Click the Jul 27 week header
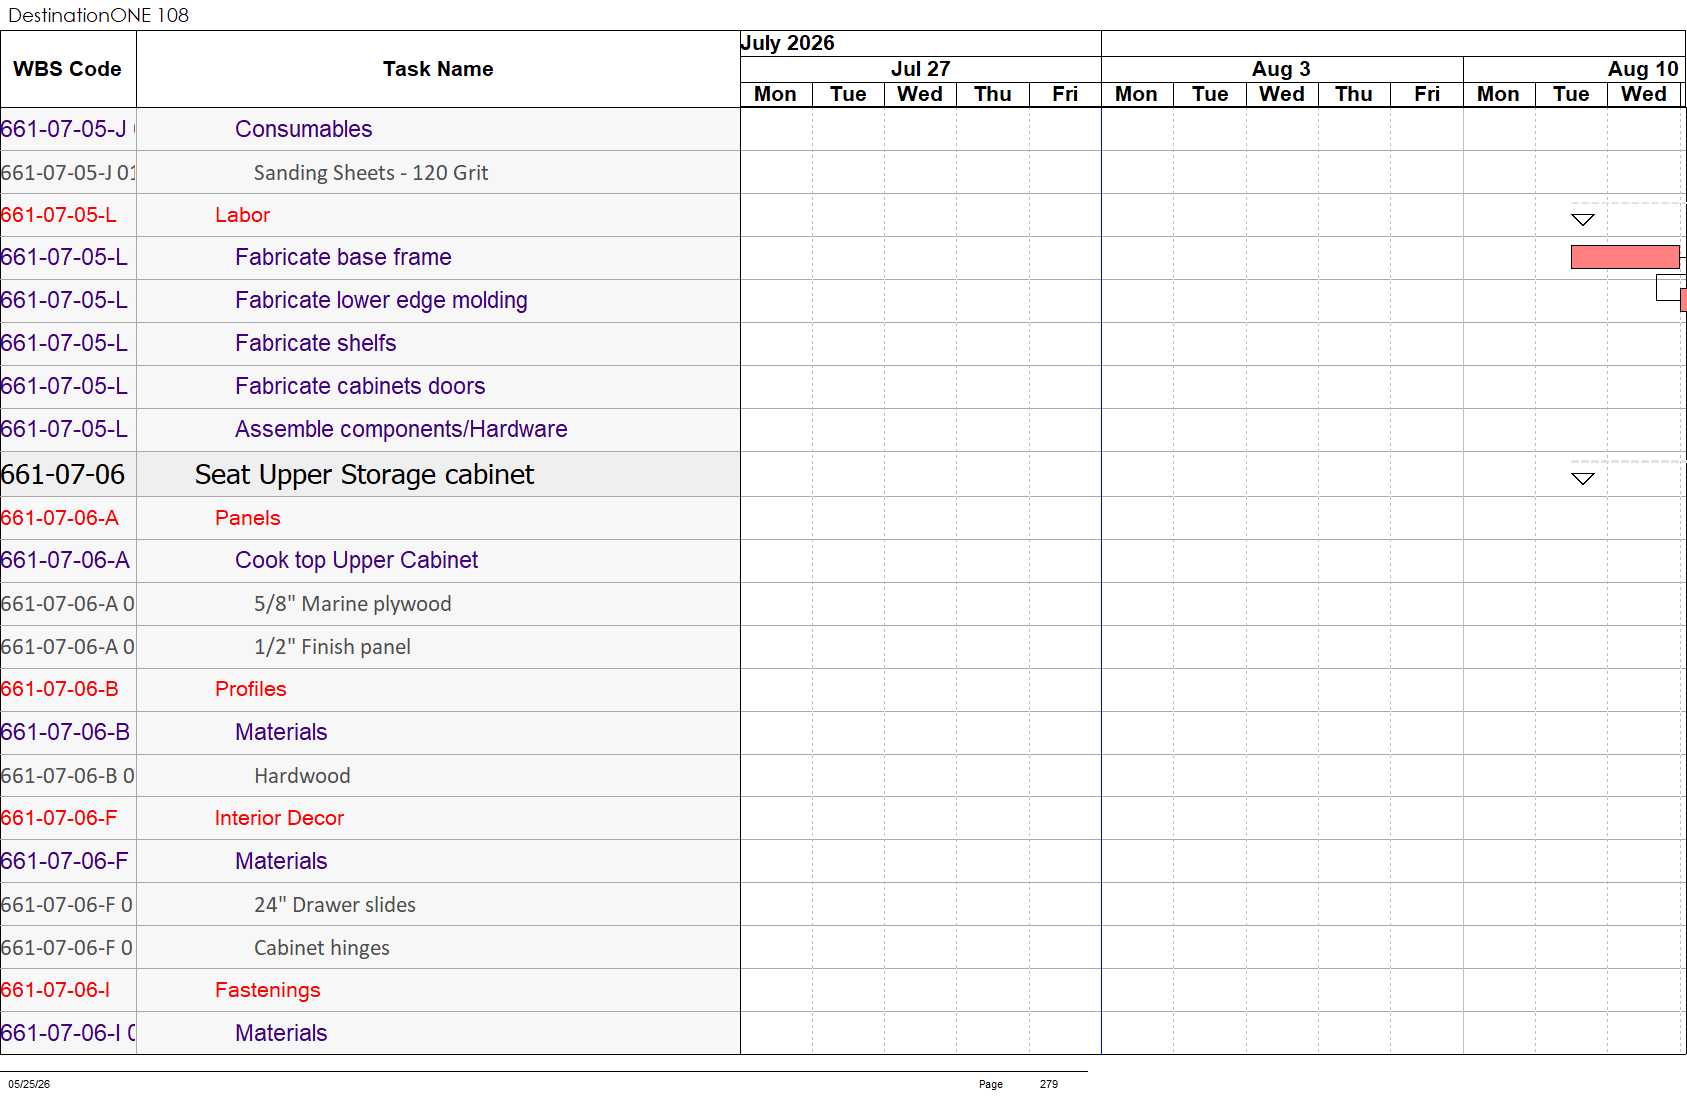Screen dimensions: 1687x1097 (921, 69)
